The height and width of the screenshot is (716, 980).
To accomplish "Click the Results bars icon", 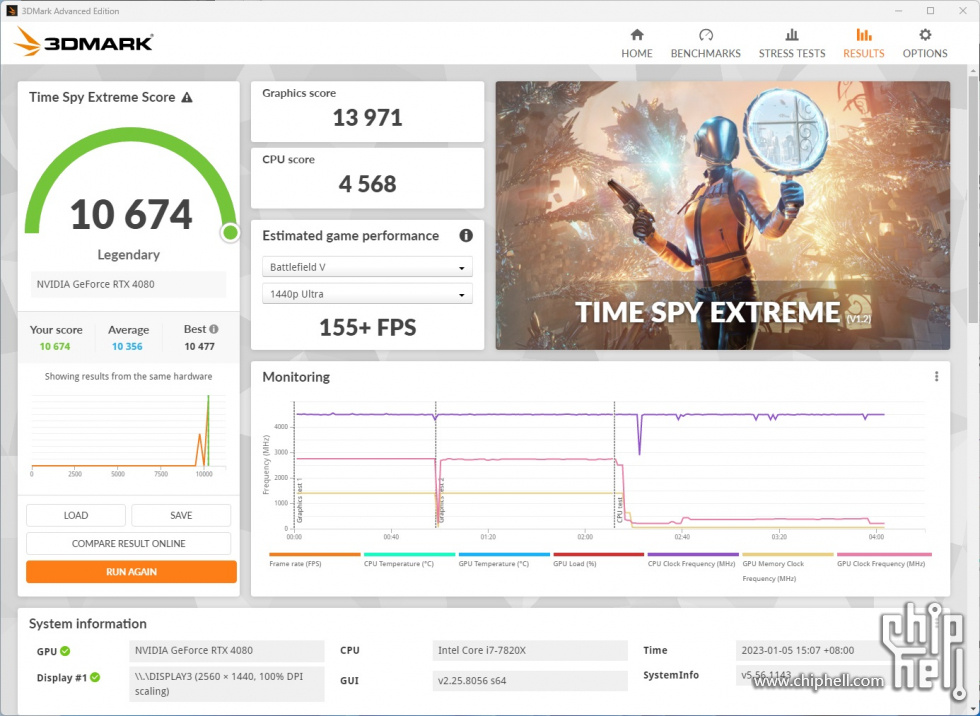I will (x=864, y=34).
